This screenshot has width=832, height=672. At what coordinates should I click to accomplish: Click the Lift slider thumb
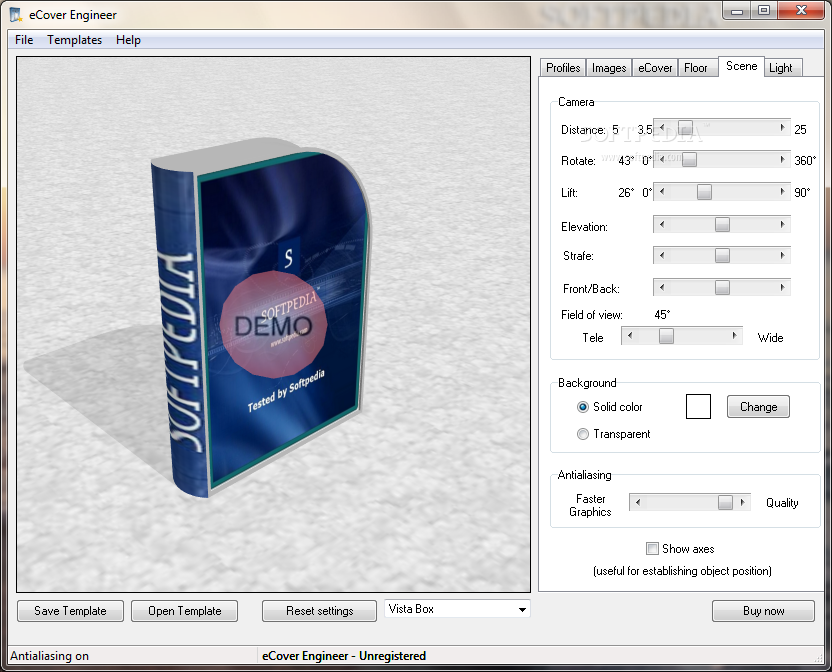704,192
